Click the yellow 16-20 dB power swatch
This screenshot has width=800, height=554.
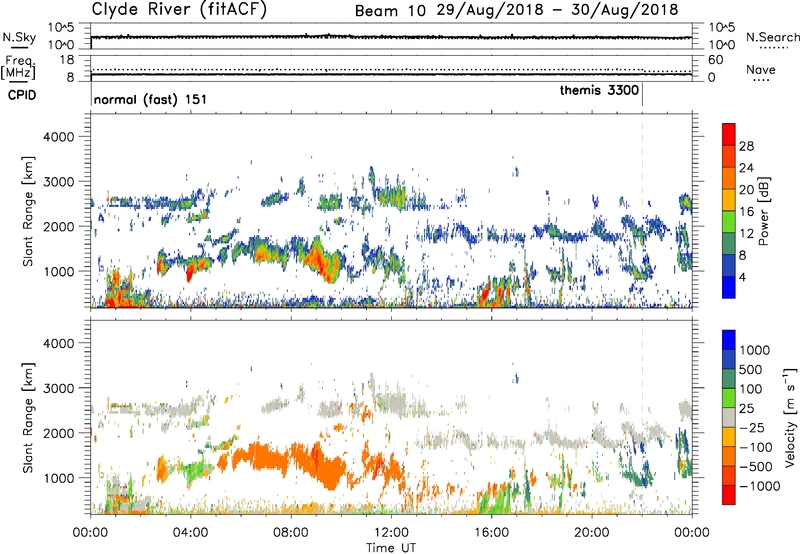tap(729, 200)
